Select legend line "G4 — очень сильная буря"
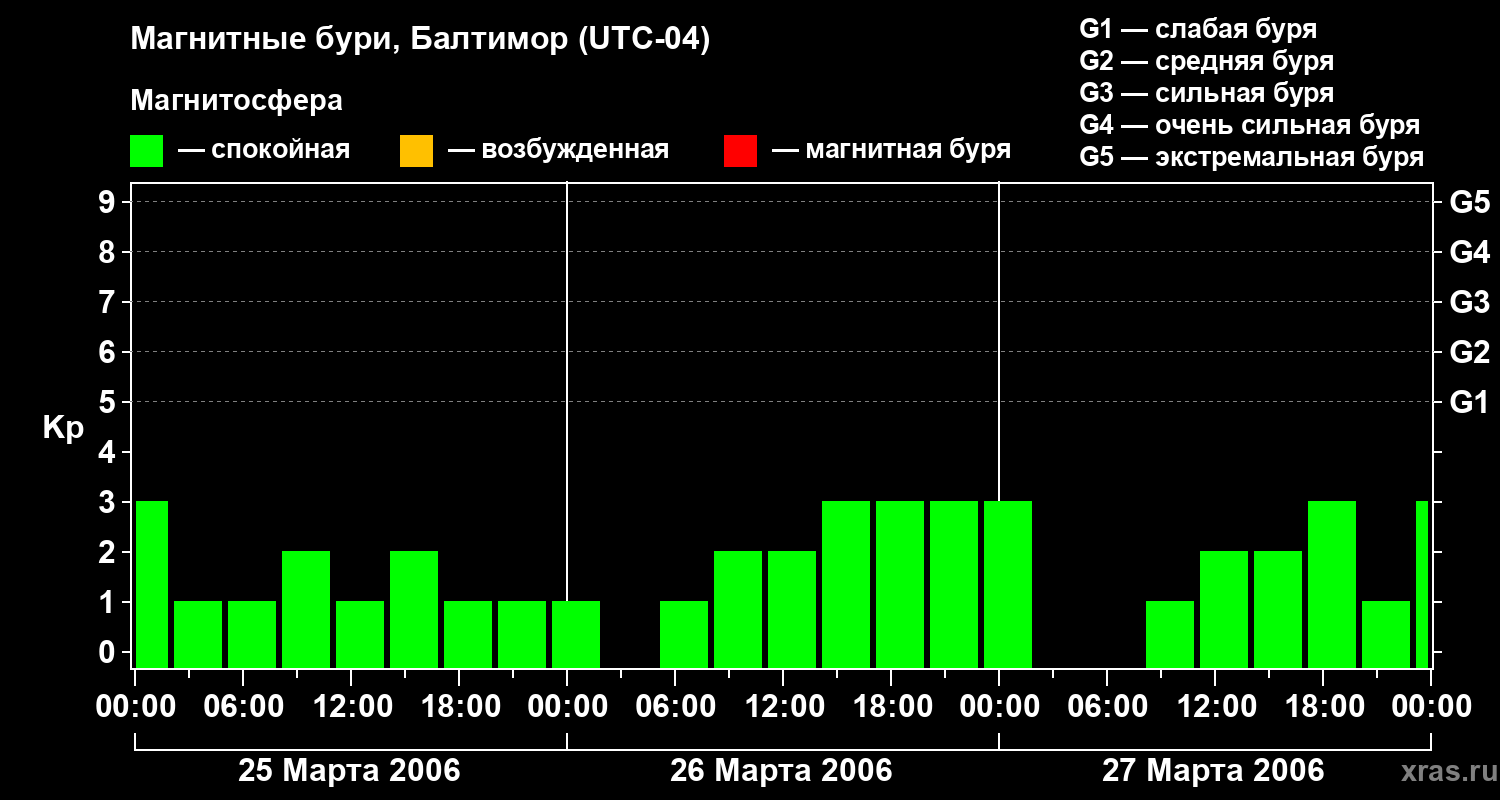The image size is (1500, 800). [x=1250, y=125]
